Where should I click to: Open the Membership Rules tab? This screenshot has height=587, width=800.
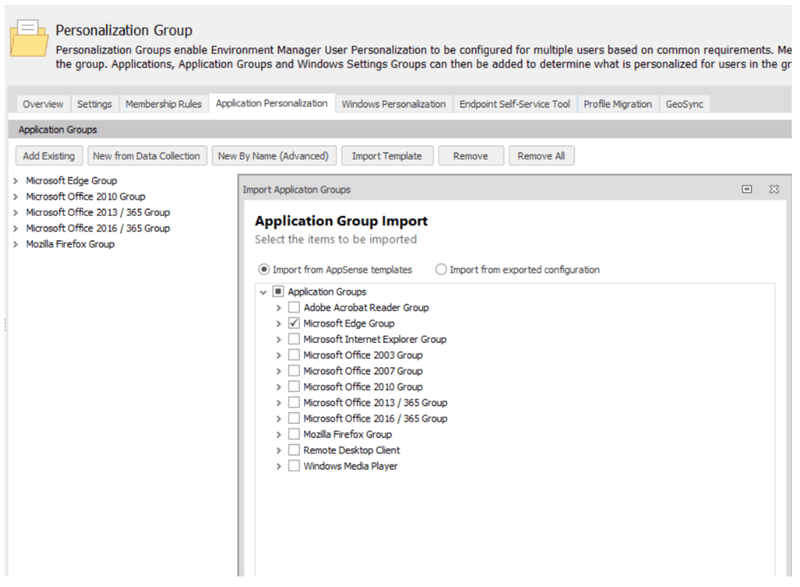click(164, 104)
